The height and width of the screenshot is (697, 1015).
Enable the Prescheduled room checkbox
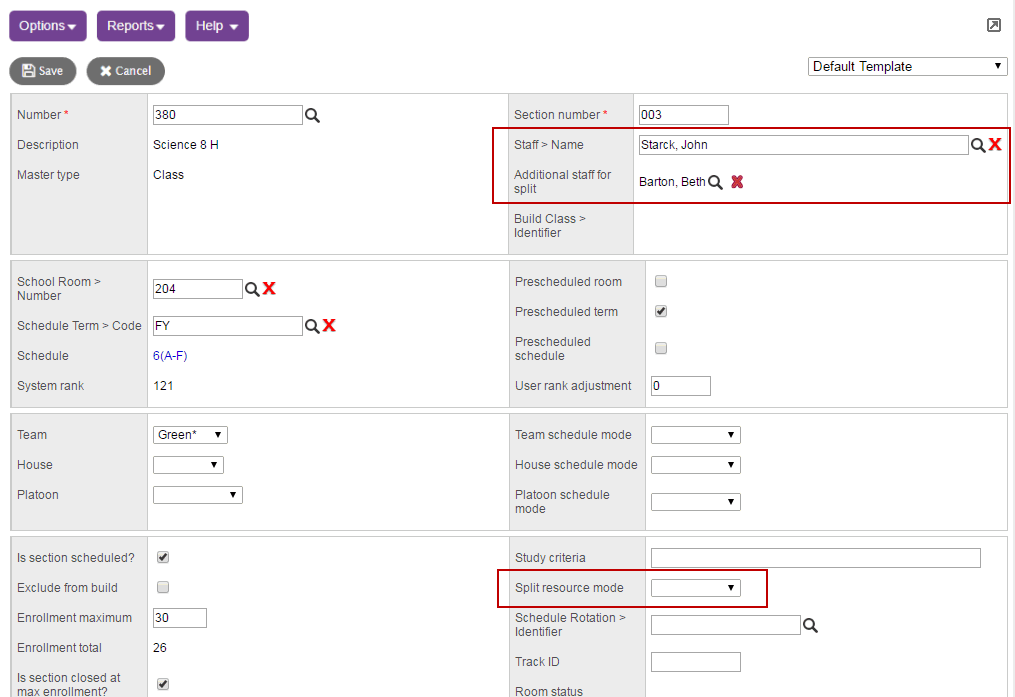click(x=661, y=282)
